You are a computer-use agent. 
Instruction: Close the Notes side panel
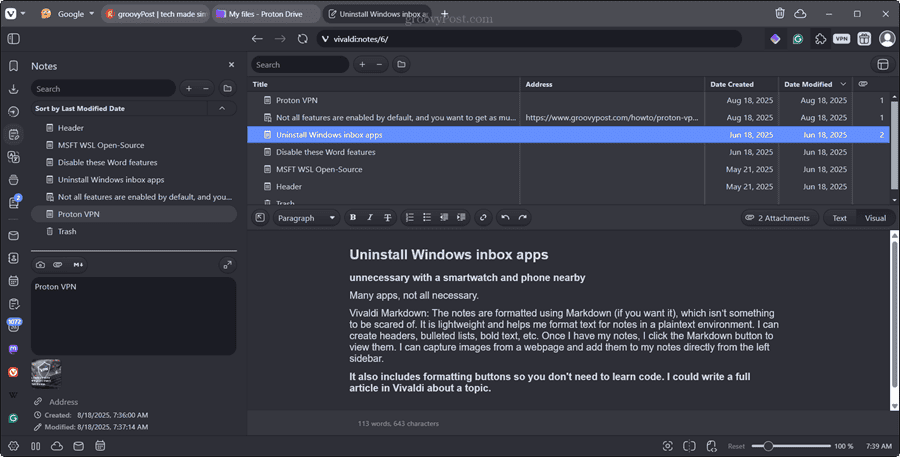click(x=231, y=65)
